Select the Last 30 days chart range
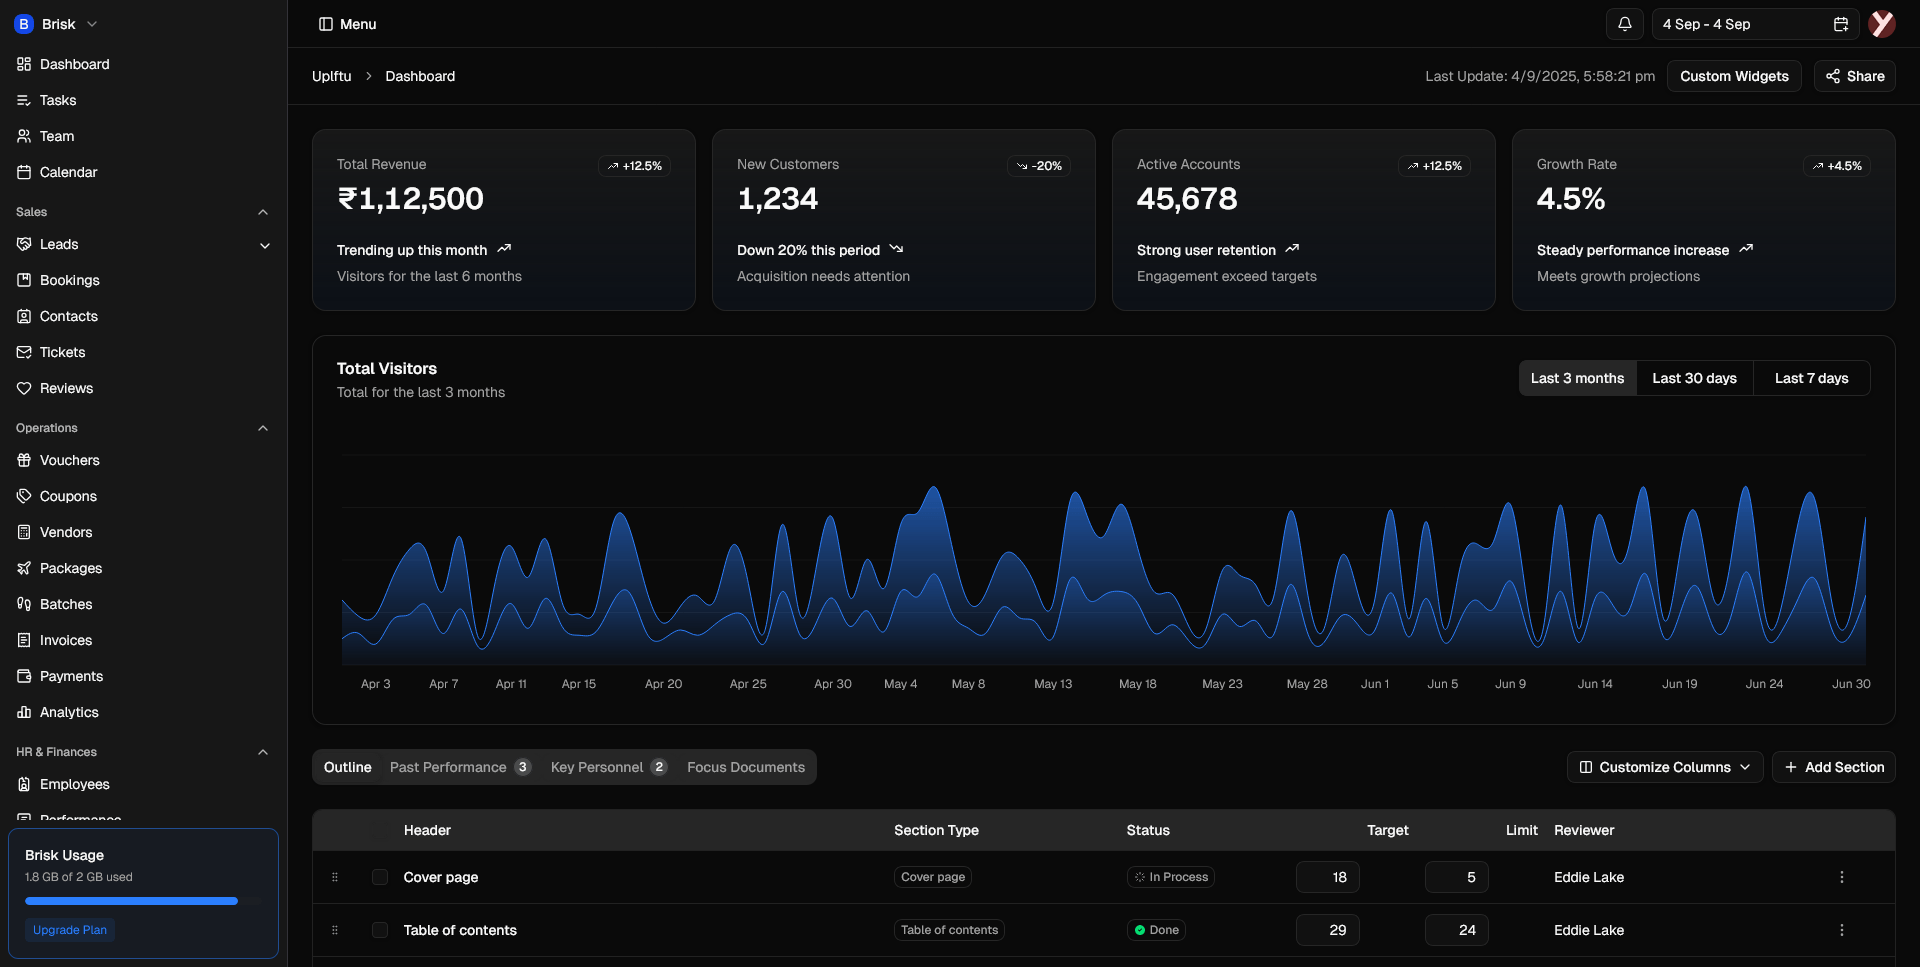This screenshot has height=967, width=1920. tap(1694, 378)
